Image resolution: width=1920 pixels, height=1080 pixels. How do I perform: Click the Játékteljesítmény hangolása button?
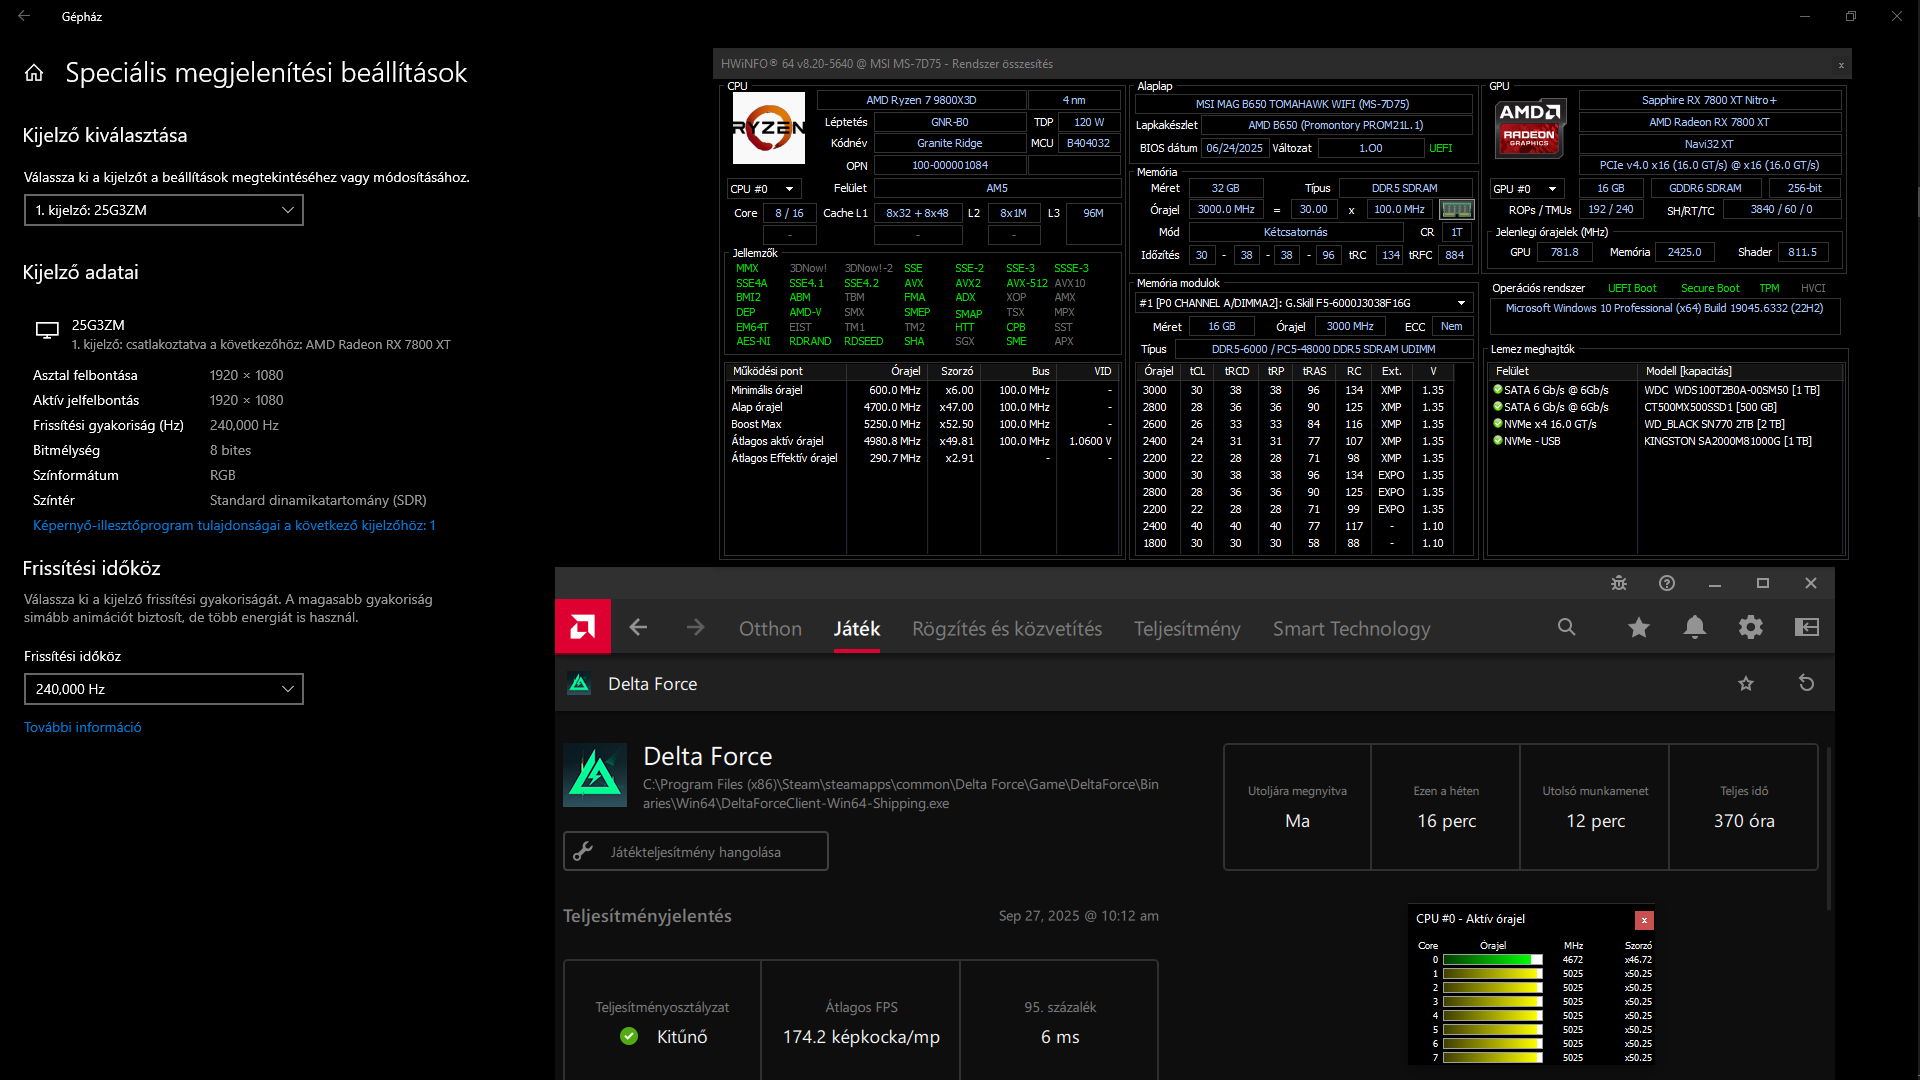[x=695, y=852]
